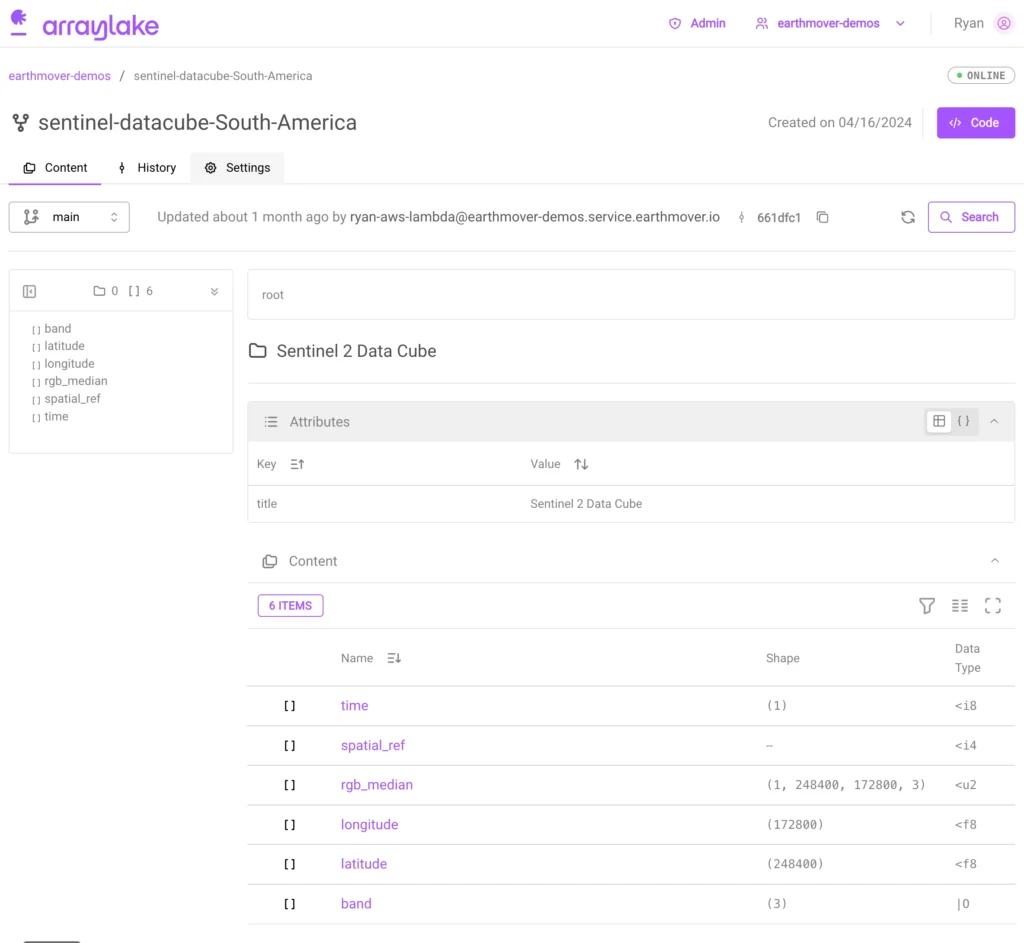Switch to the History tab
The height and width of the screenshot is (943, 1024).
[146, 168]
